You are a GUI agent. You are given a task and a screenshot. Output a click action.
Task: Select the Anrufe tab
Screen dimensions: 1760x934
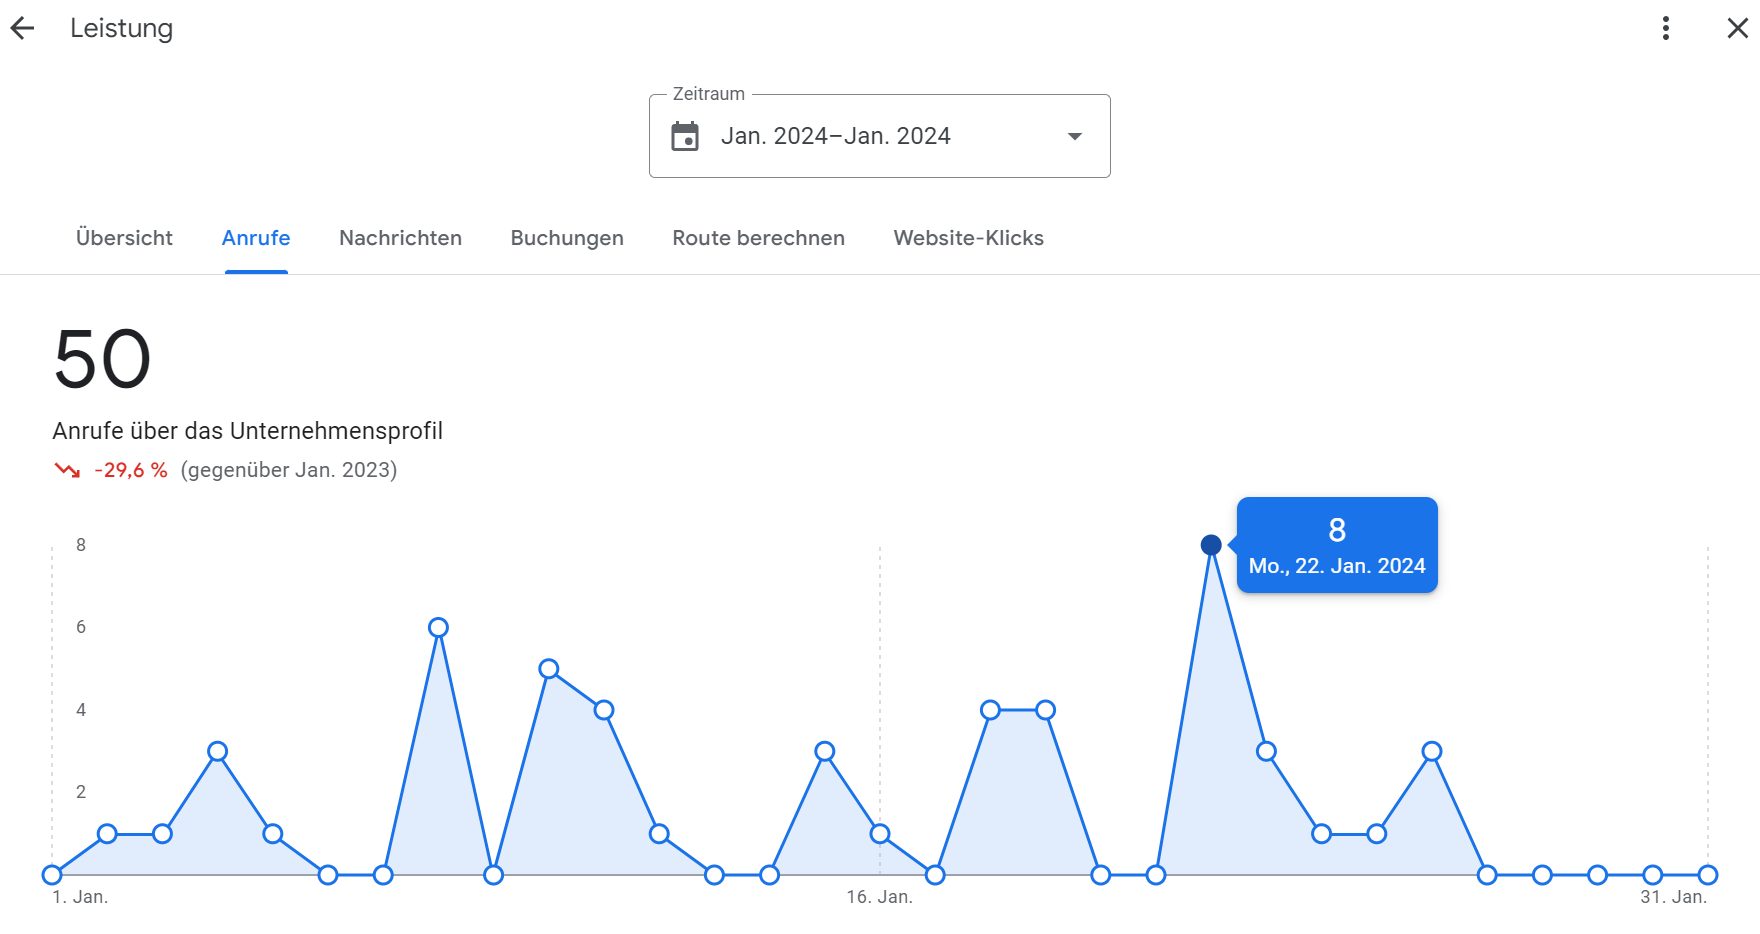click(256, 238)
